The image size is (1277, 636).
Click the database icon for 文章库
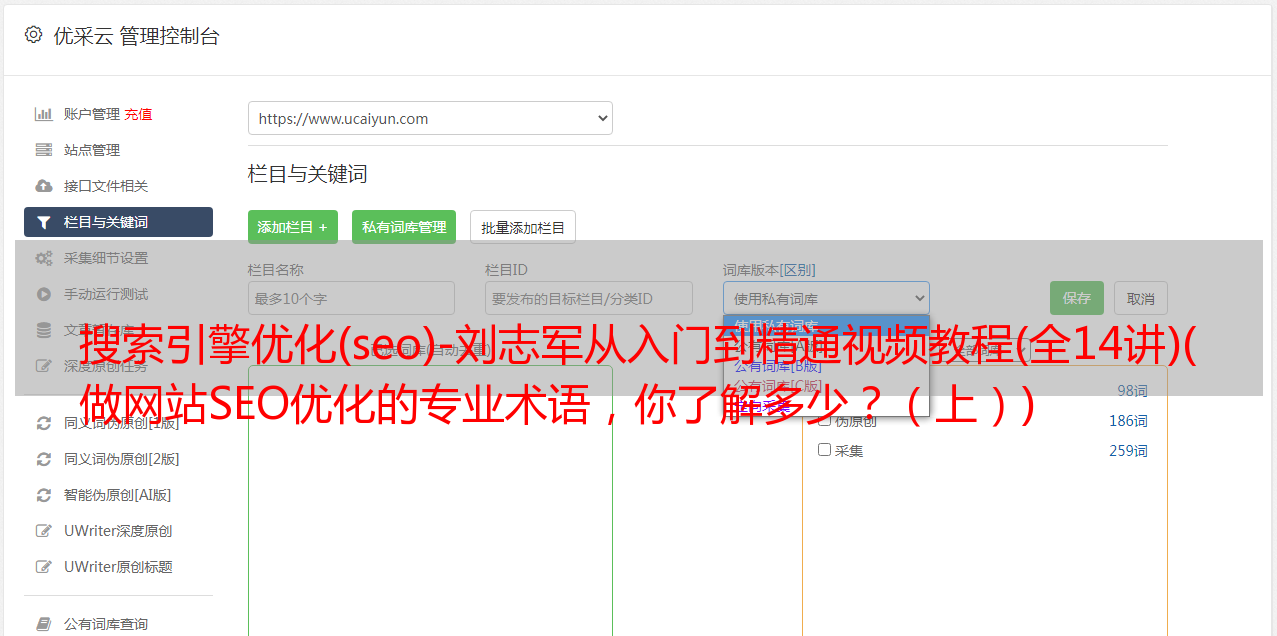[x=43, y=330]
